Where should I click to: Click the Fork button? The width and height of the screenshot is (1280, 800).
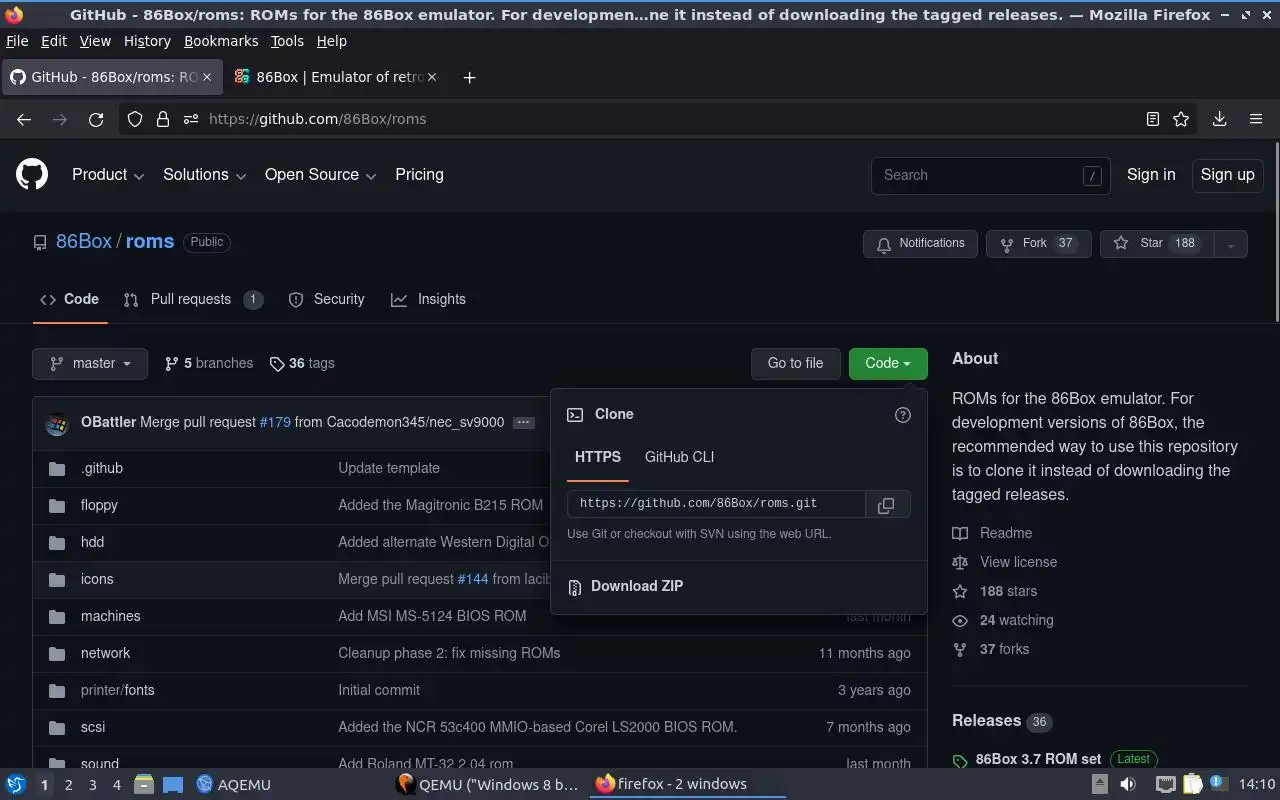[1039, 244]
